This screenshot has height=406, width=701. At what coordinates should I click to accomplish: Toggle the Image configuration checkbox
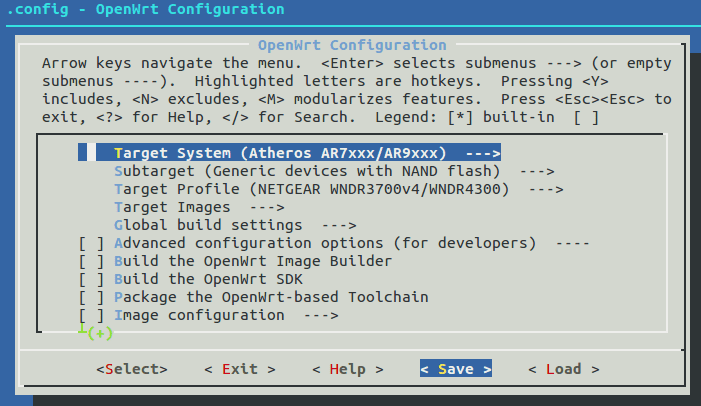click(x=91, y=316)
